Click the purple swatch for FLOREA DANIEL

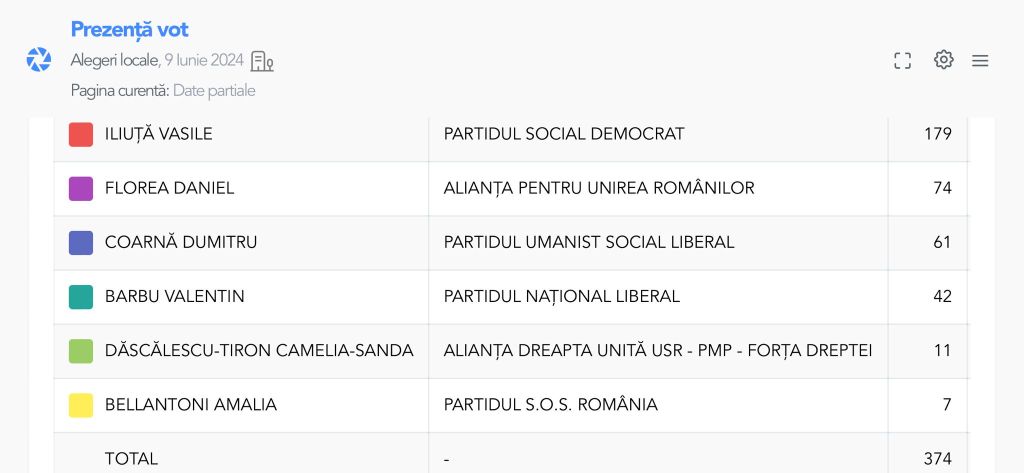(x=81, y=188)
